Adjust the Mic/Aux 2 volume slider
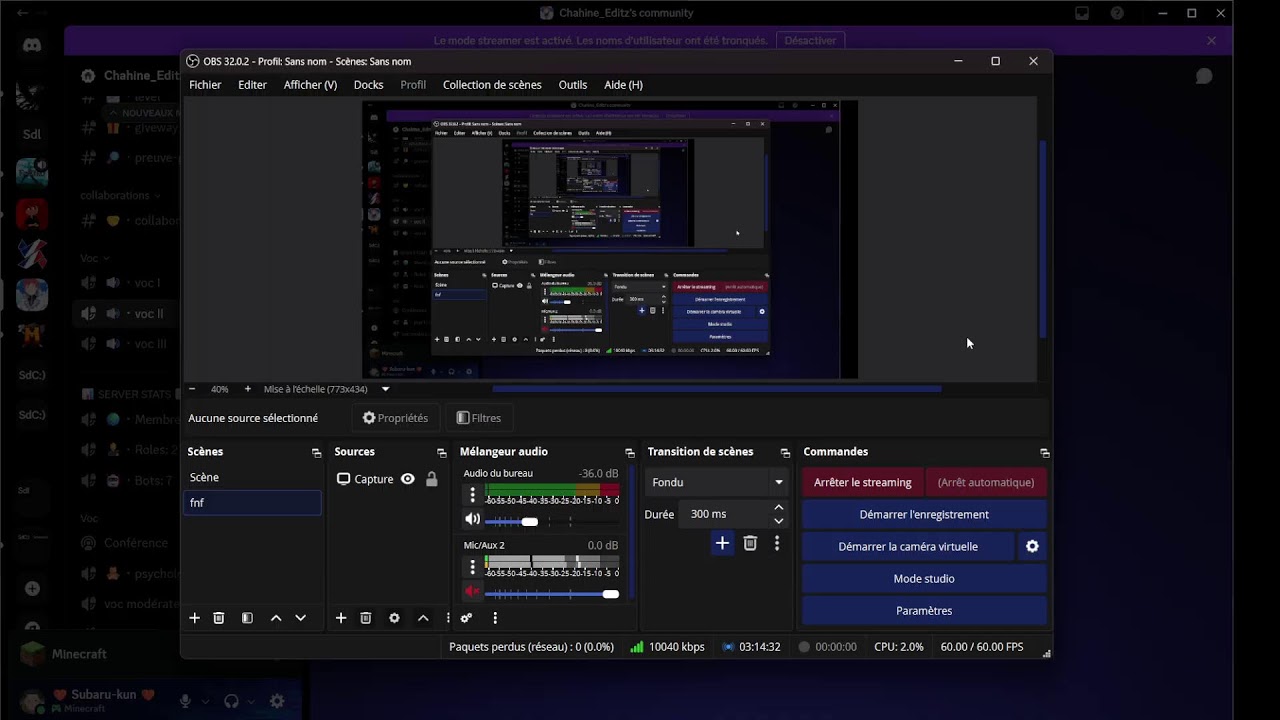 [x=552, y=593]
